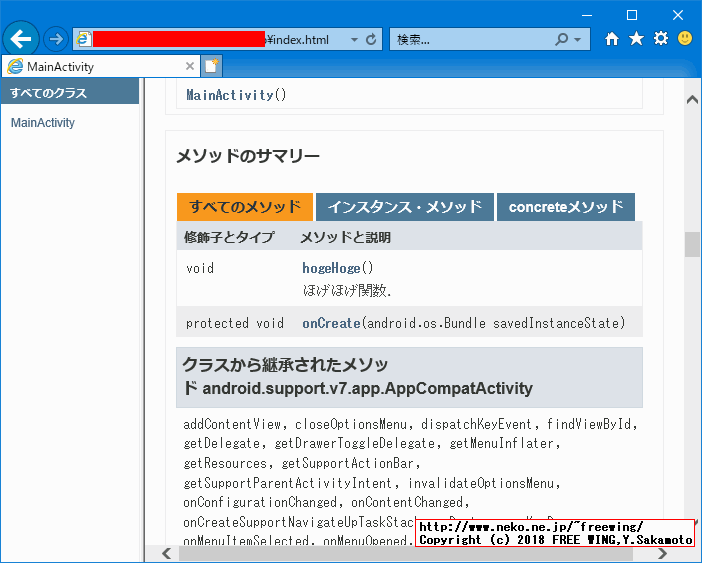Click the browser Forward arrow button

56,39
